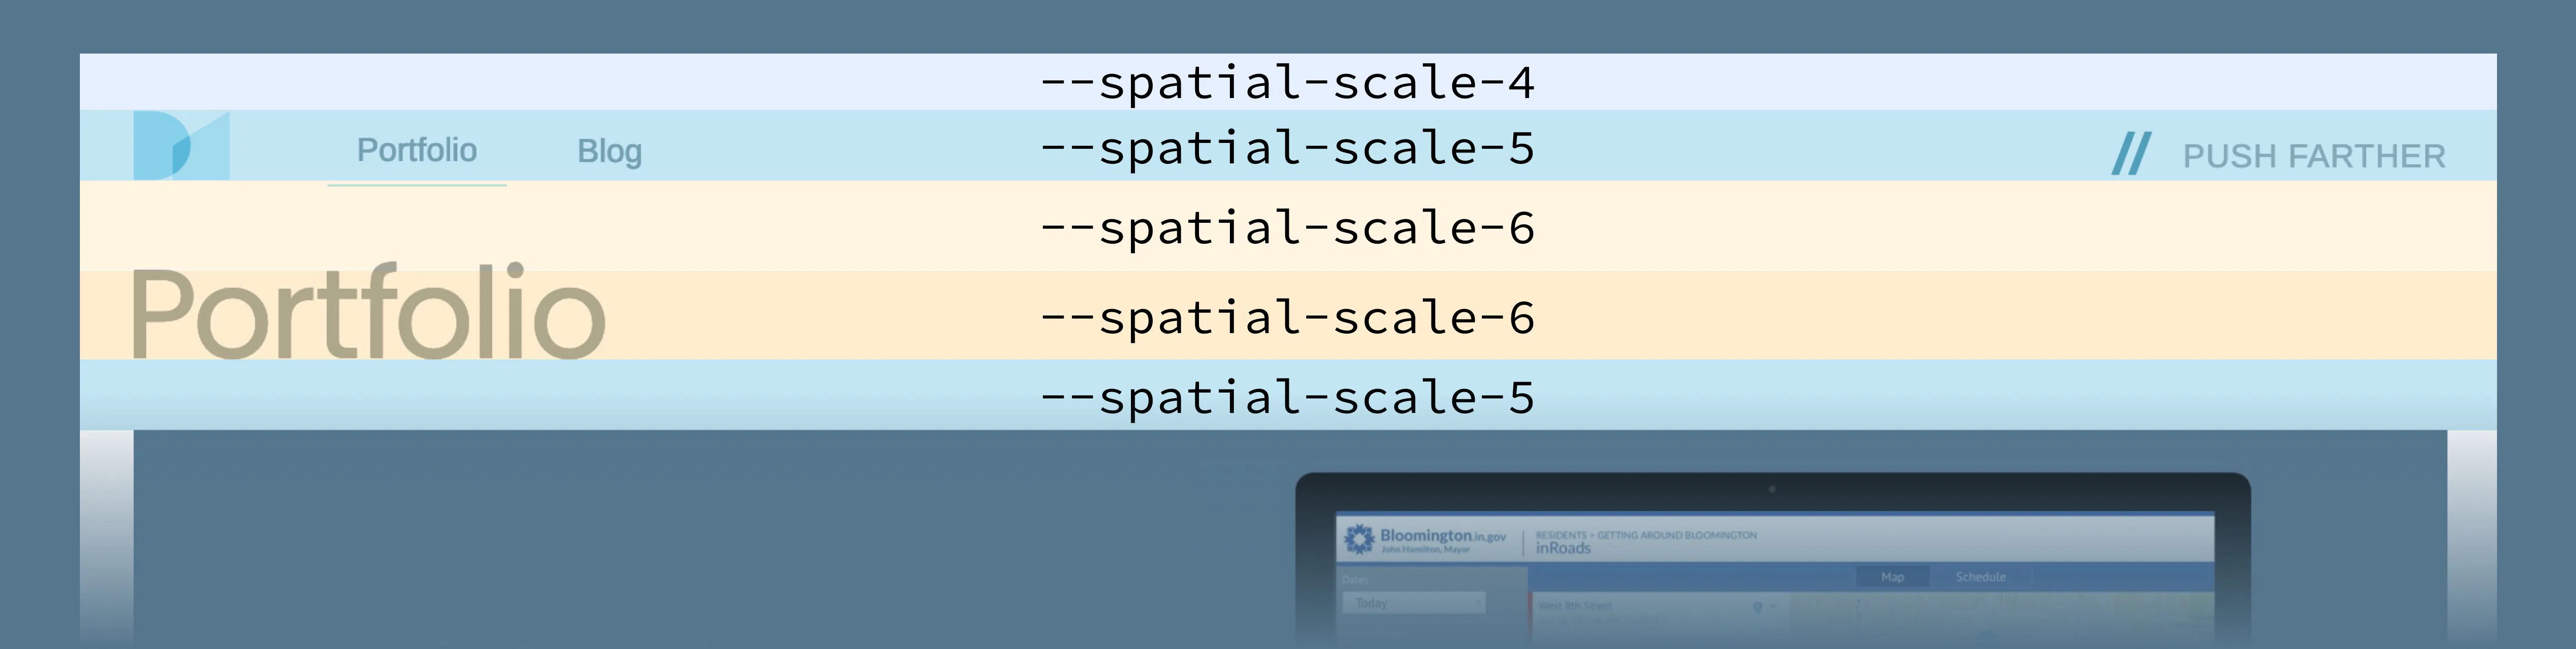Screen dimensions: 2576x649
Task: Select the --spatial-scale-4 label
Action: point(1287,82)
